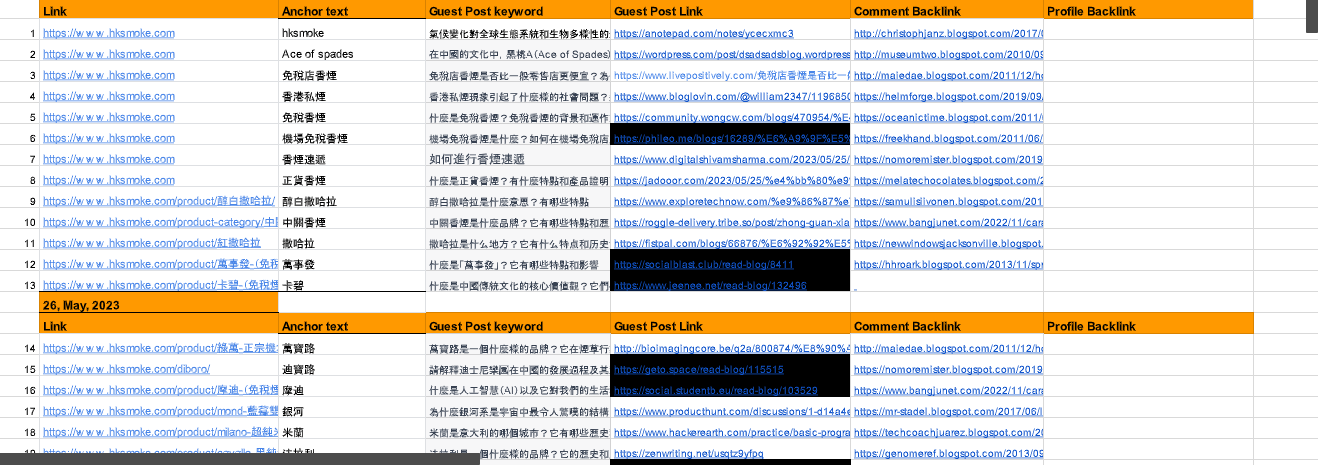Viewport: 1318px width, 465px height.
Task: Open the producthunt.com discussions link
Action: tap(731, 411)
